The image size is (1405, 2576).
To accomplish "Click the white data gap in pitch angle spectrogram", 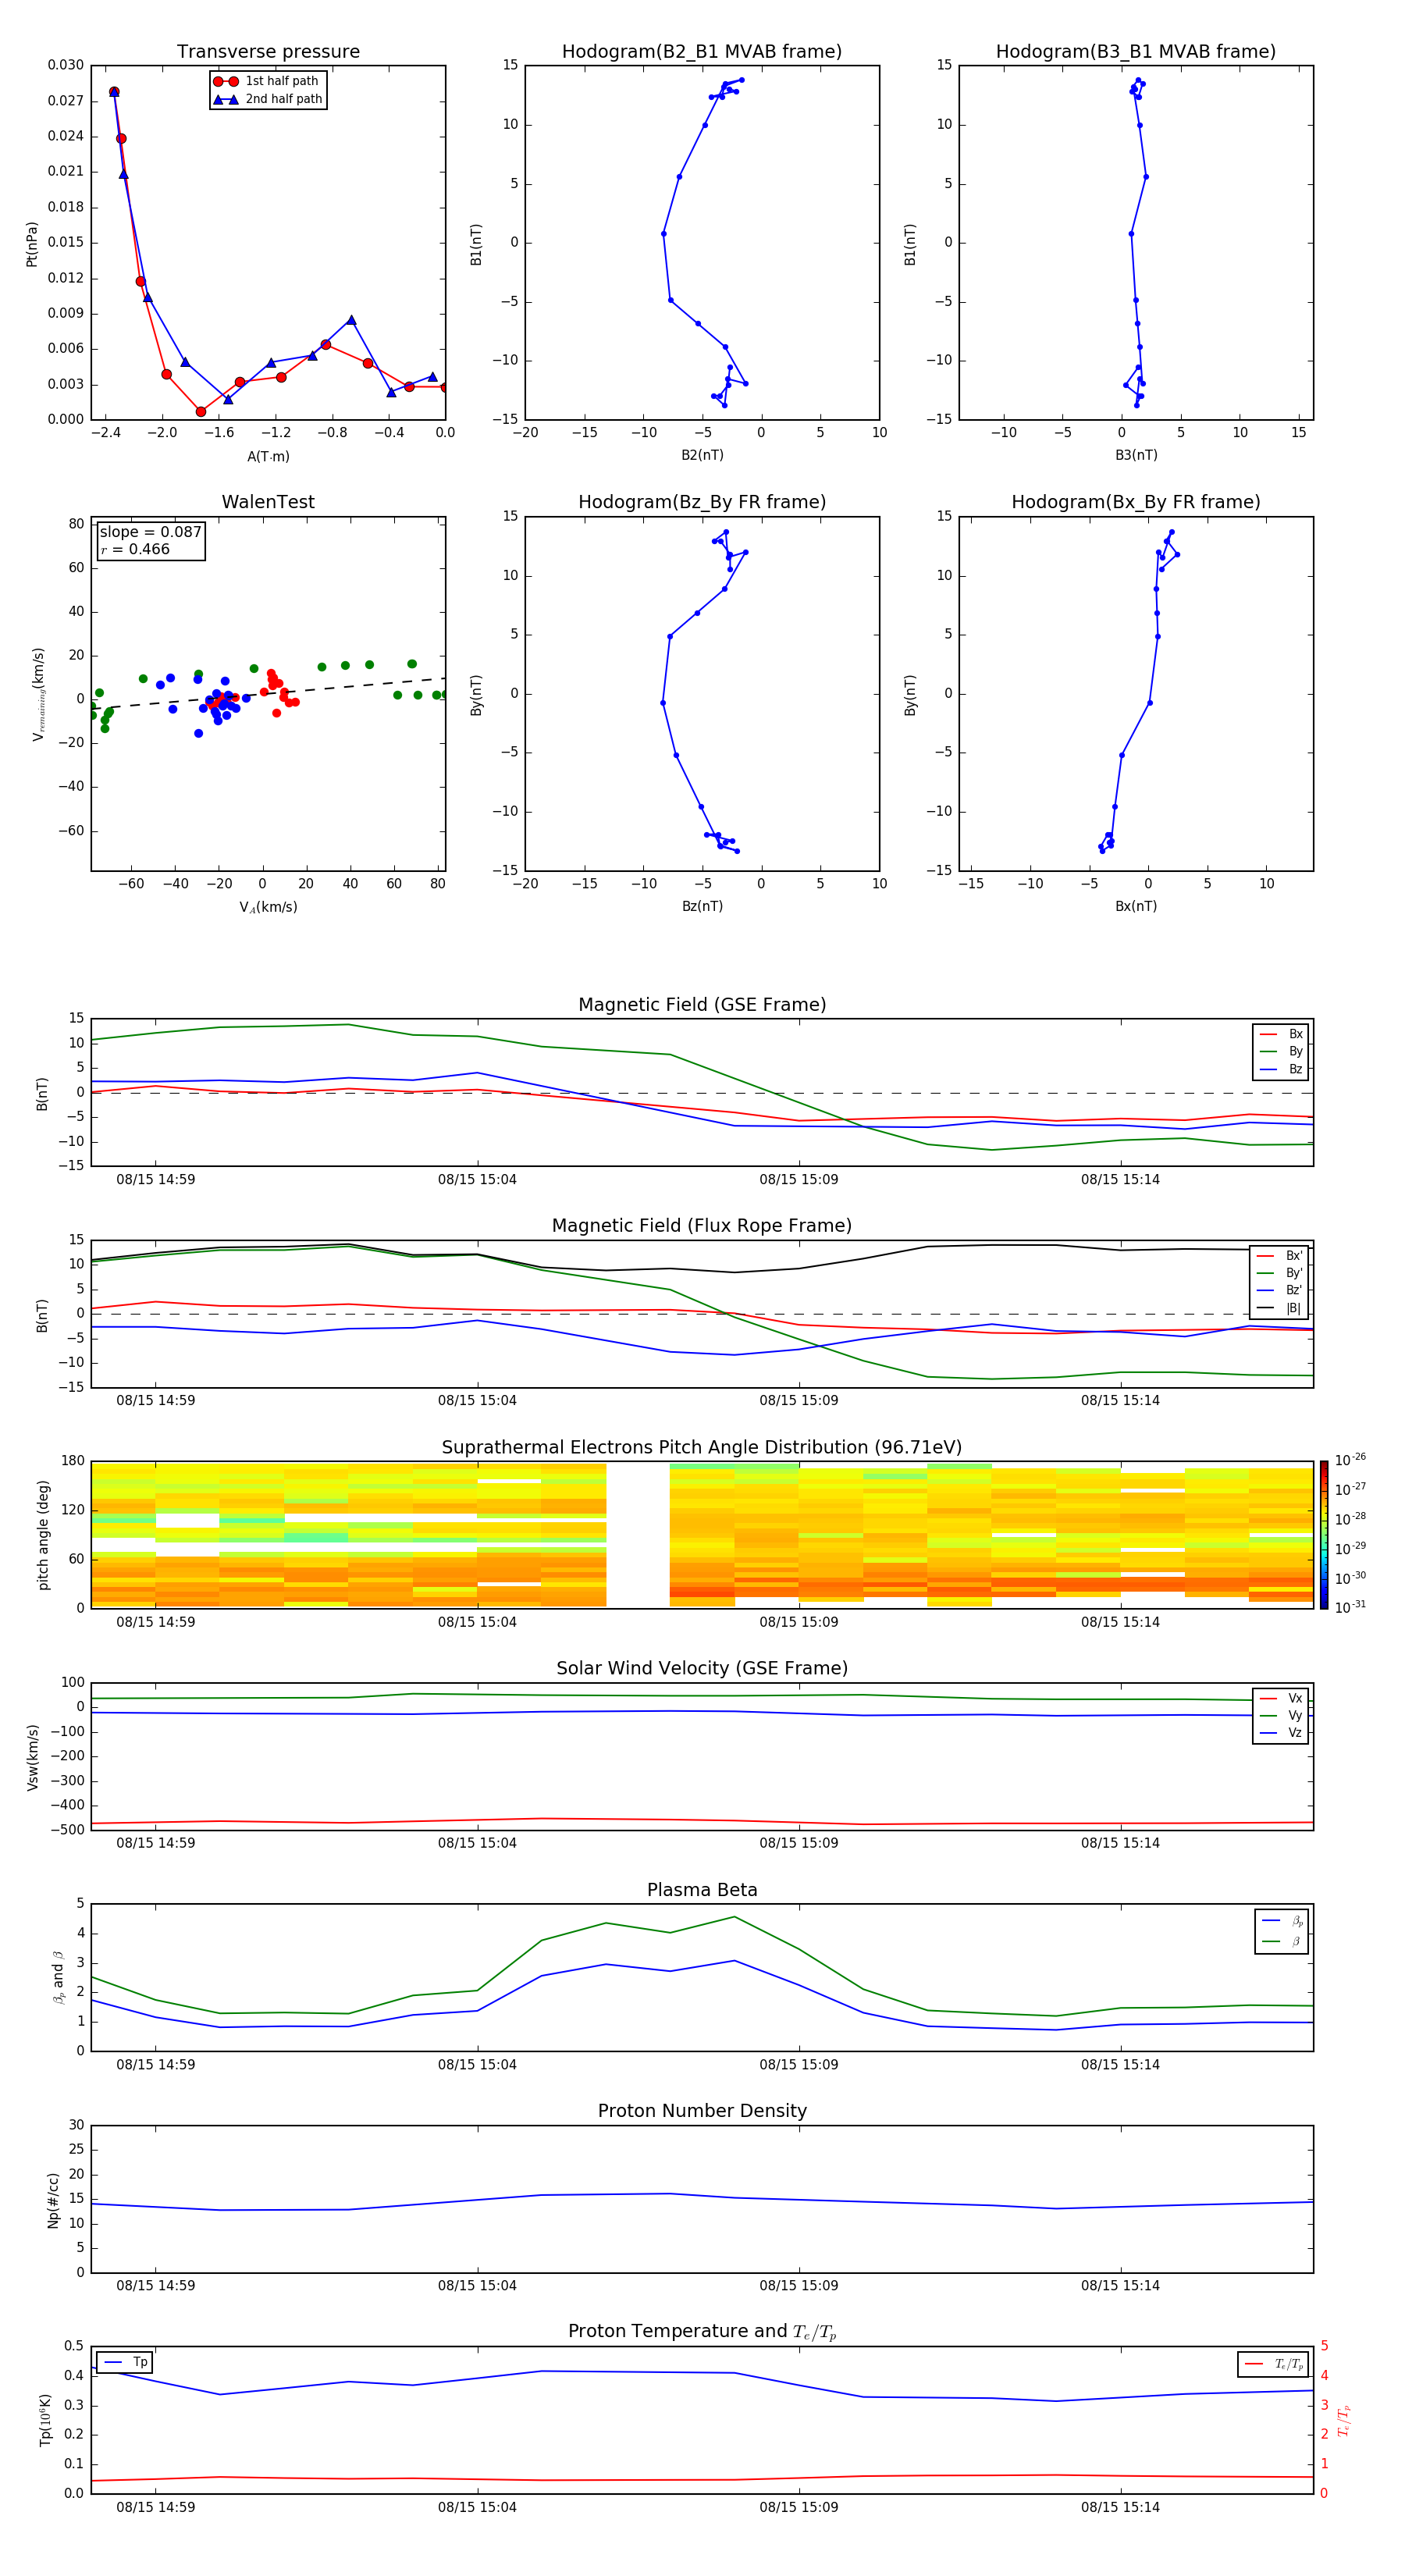I will point(638,1535).
